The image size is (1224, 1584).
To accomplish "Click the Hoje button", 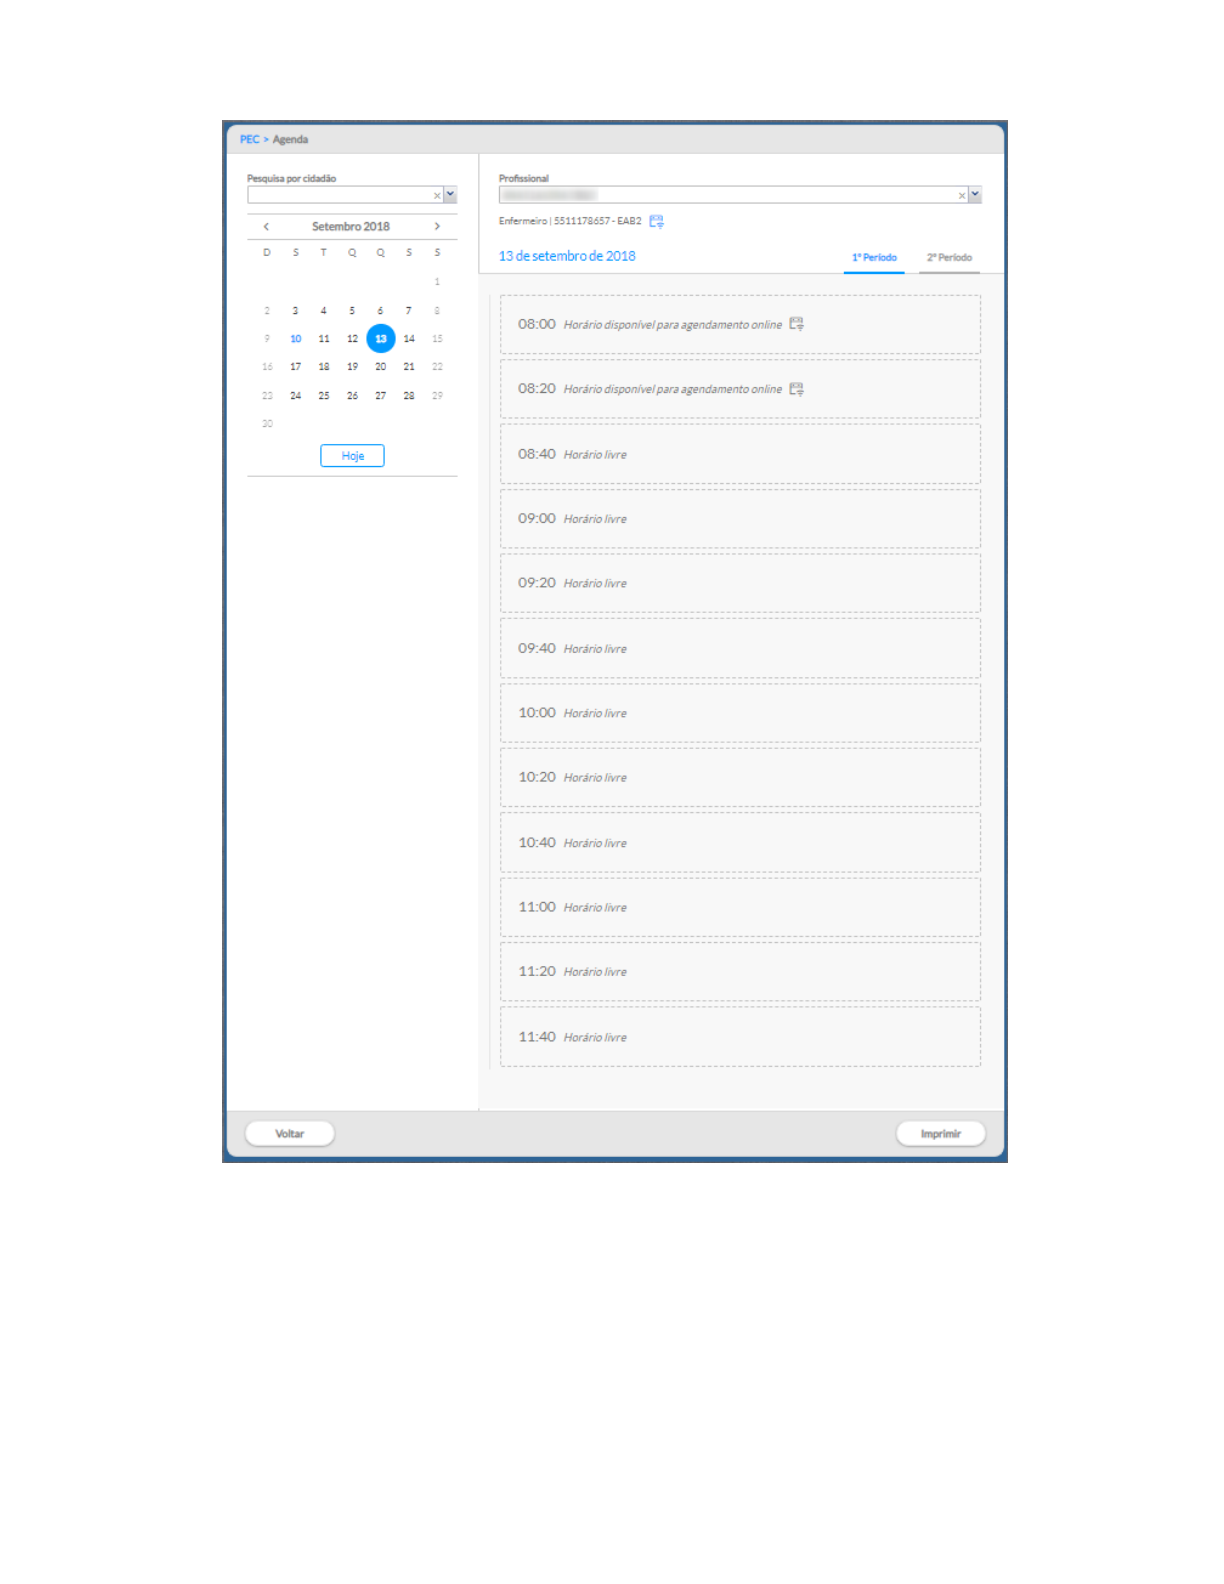I will [352, 456].
